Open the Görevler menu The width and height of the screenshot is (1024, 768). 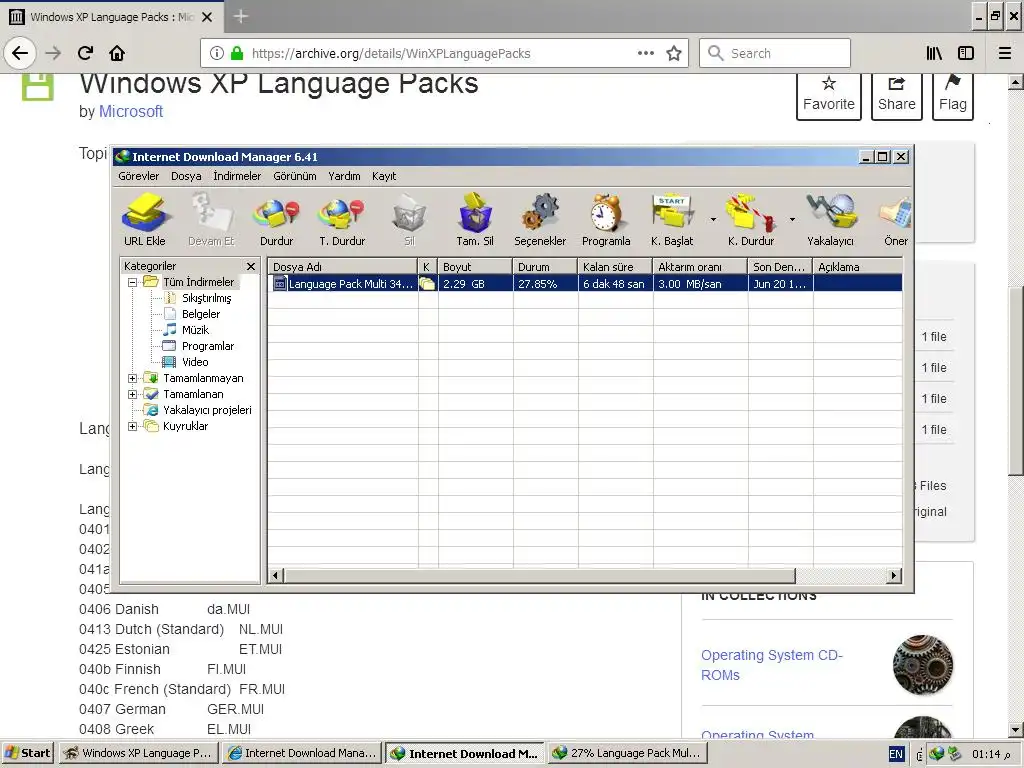click(x=138, y=176)
